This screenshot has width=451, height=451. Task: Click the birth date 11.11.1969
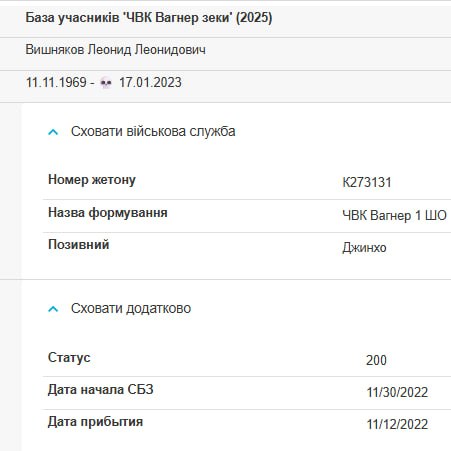point(56,82)
